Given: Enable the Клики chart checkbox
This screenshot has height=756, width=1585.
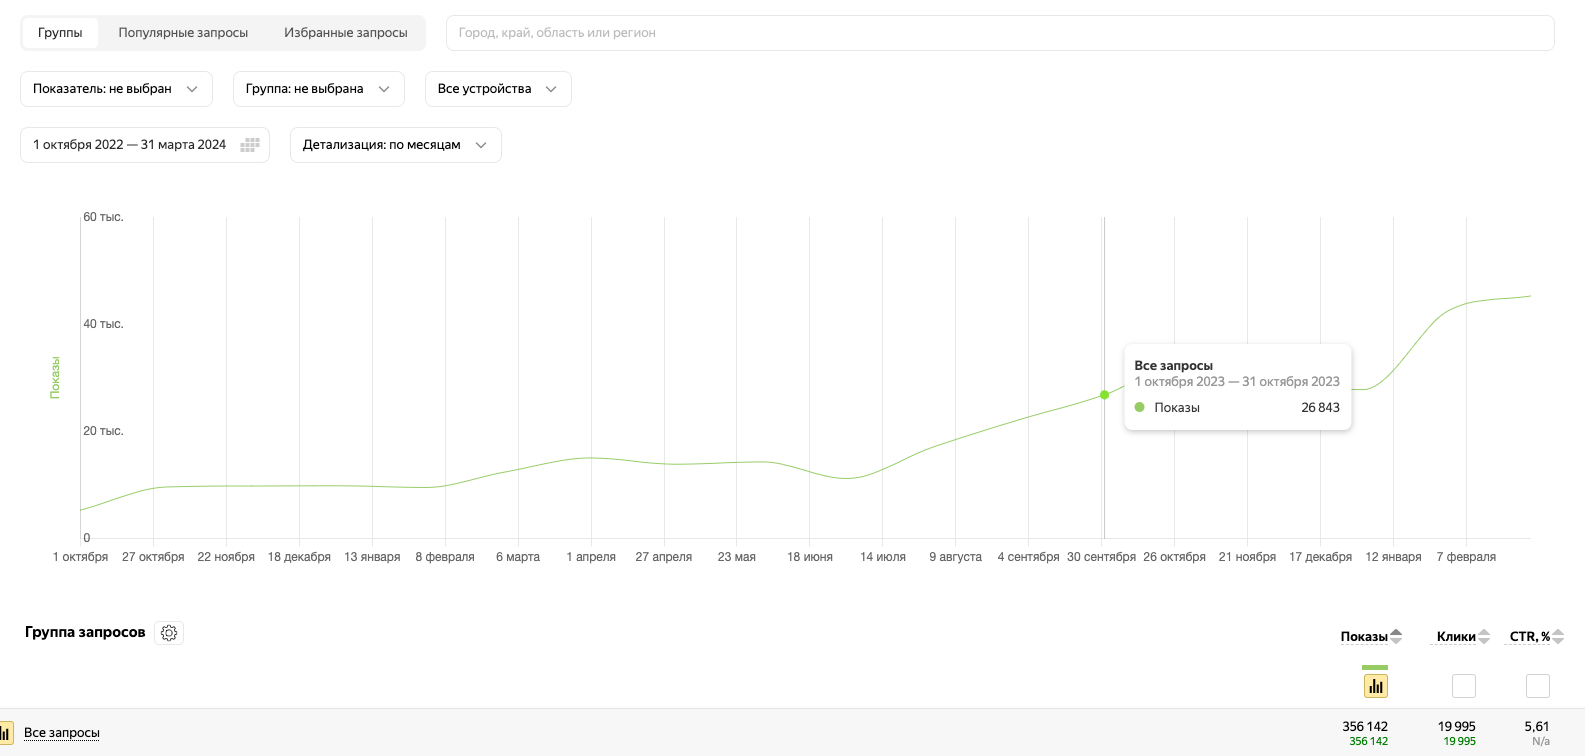Looking at the screenshot, I should coord(1463,686).
